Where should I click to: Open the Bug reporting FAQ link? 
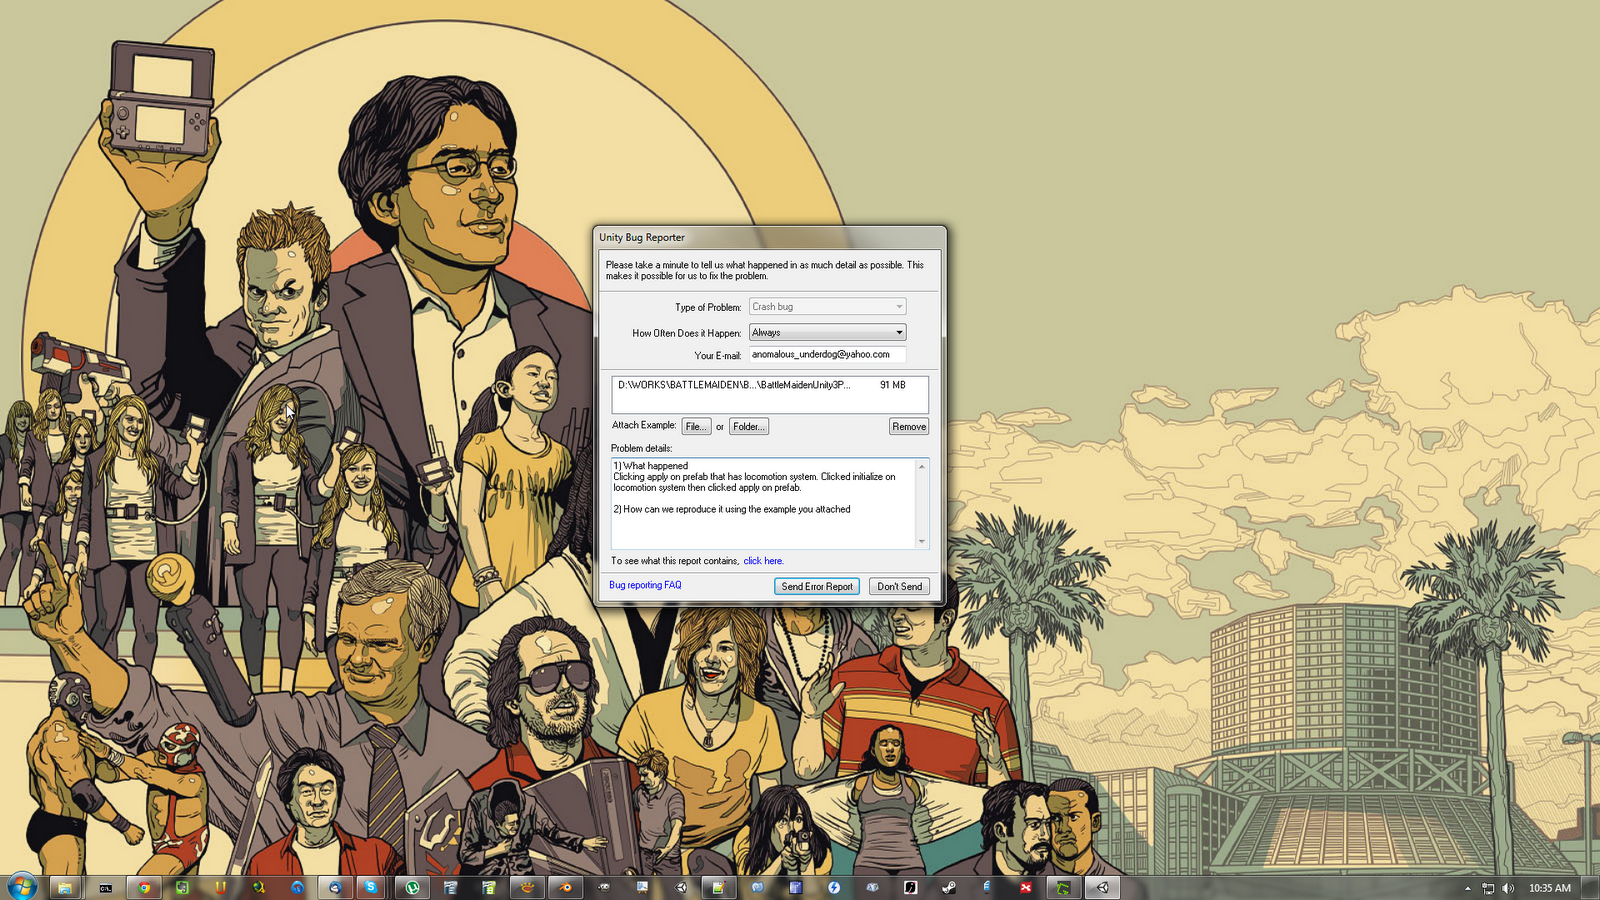pyautogui.click(x=645, y=585)
